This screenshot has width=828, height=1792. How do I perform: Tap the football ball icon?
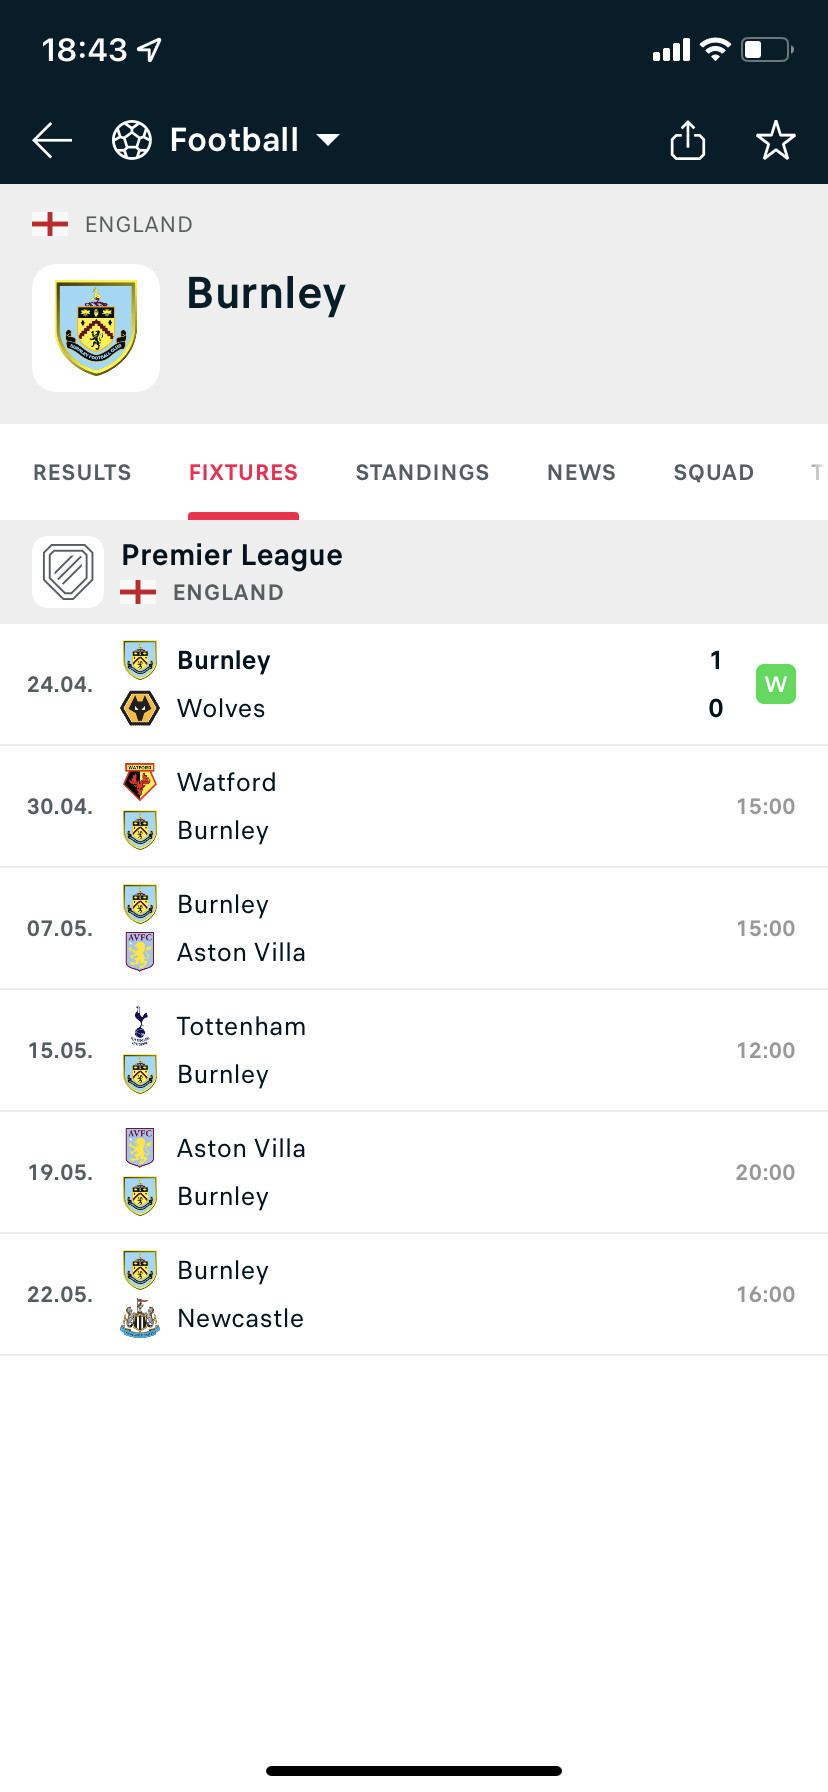(132, 140)
